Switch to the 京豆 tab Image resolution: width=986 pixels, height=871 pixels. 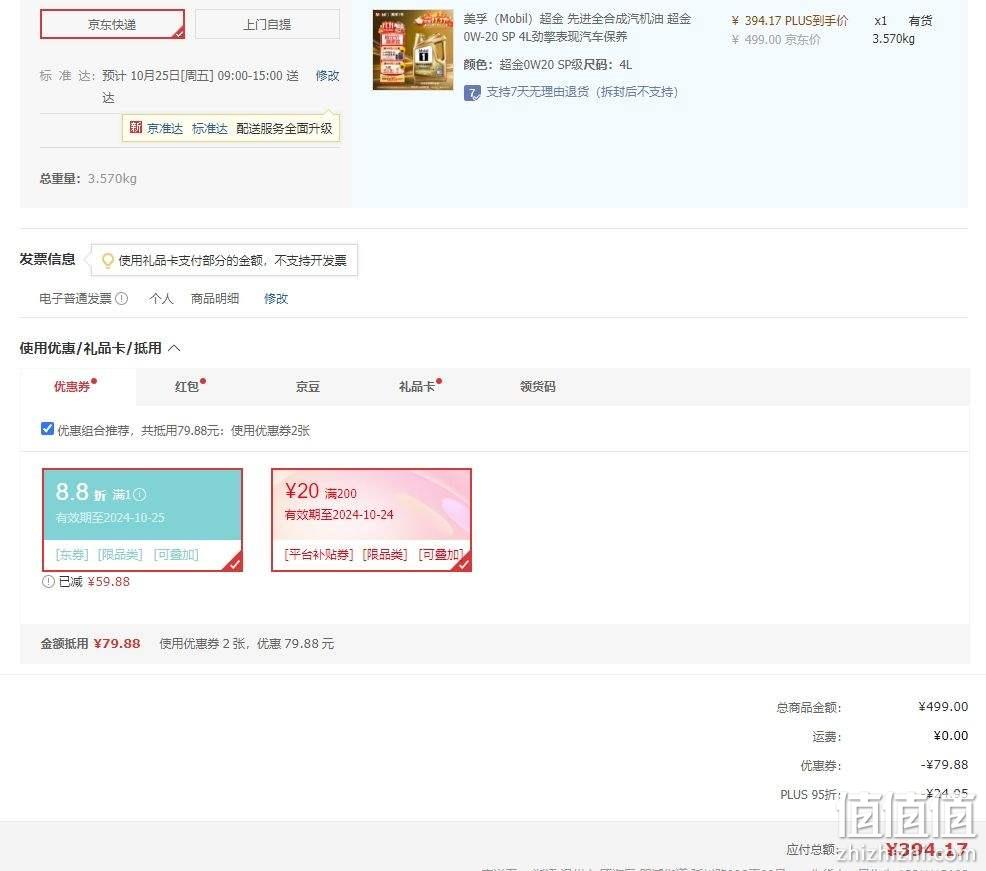pyautogui.click(x=307, y=386)
